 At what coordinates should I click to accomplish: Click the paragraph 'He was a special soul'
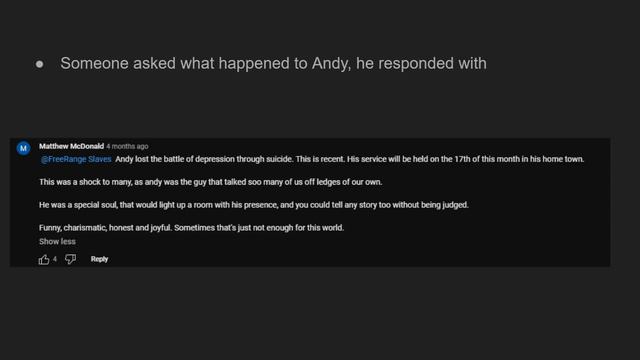point(254,205)
